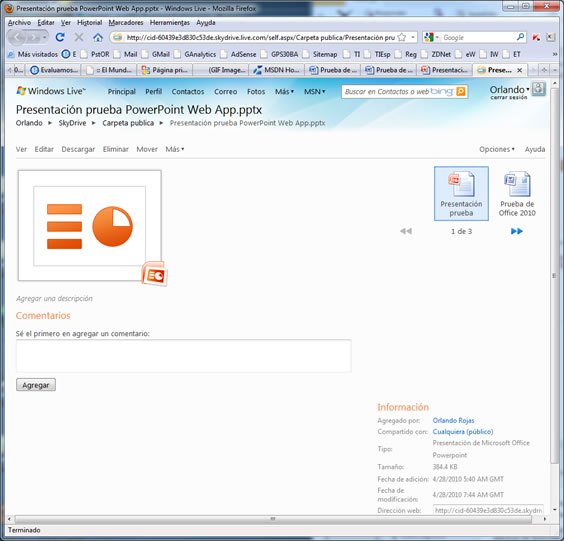Click the Cualquiera (público) sharing link
The image size is (564, 541).
point(463,431)
